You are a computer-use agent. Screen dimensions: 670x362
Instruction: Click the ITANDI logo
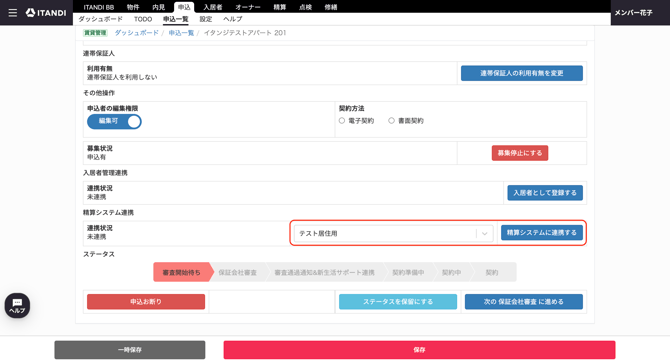[x=46, y=13]
